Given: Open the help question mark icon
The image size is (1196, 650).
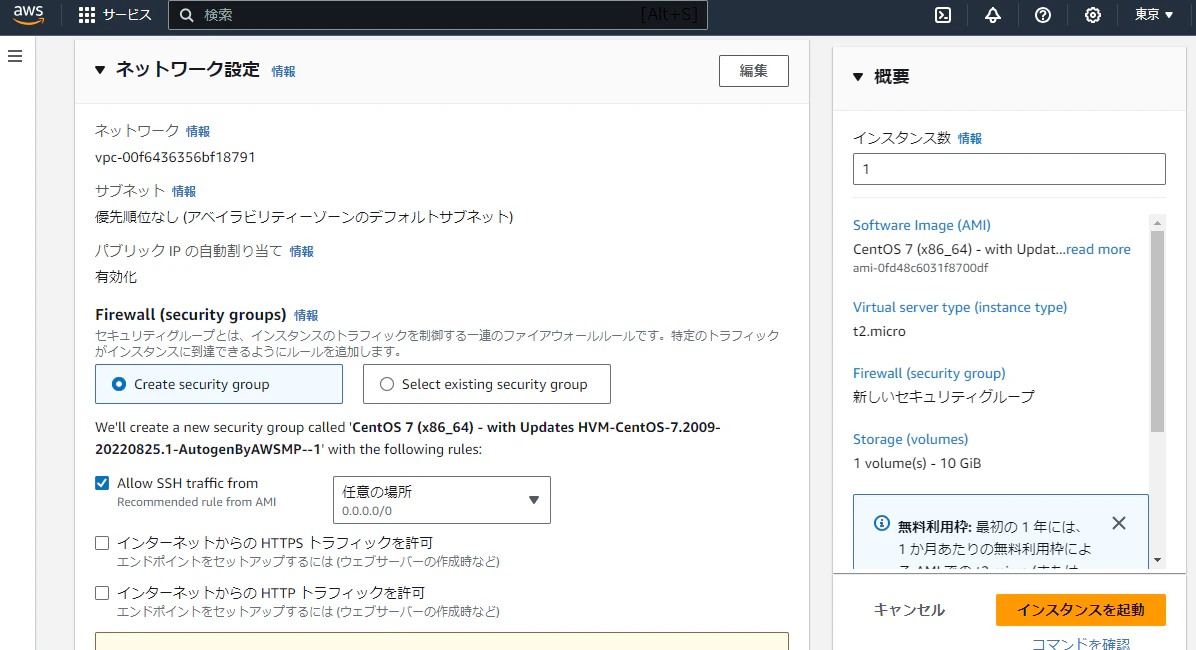Looking at the screenshot, I should [x=1043, y=15].
